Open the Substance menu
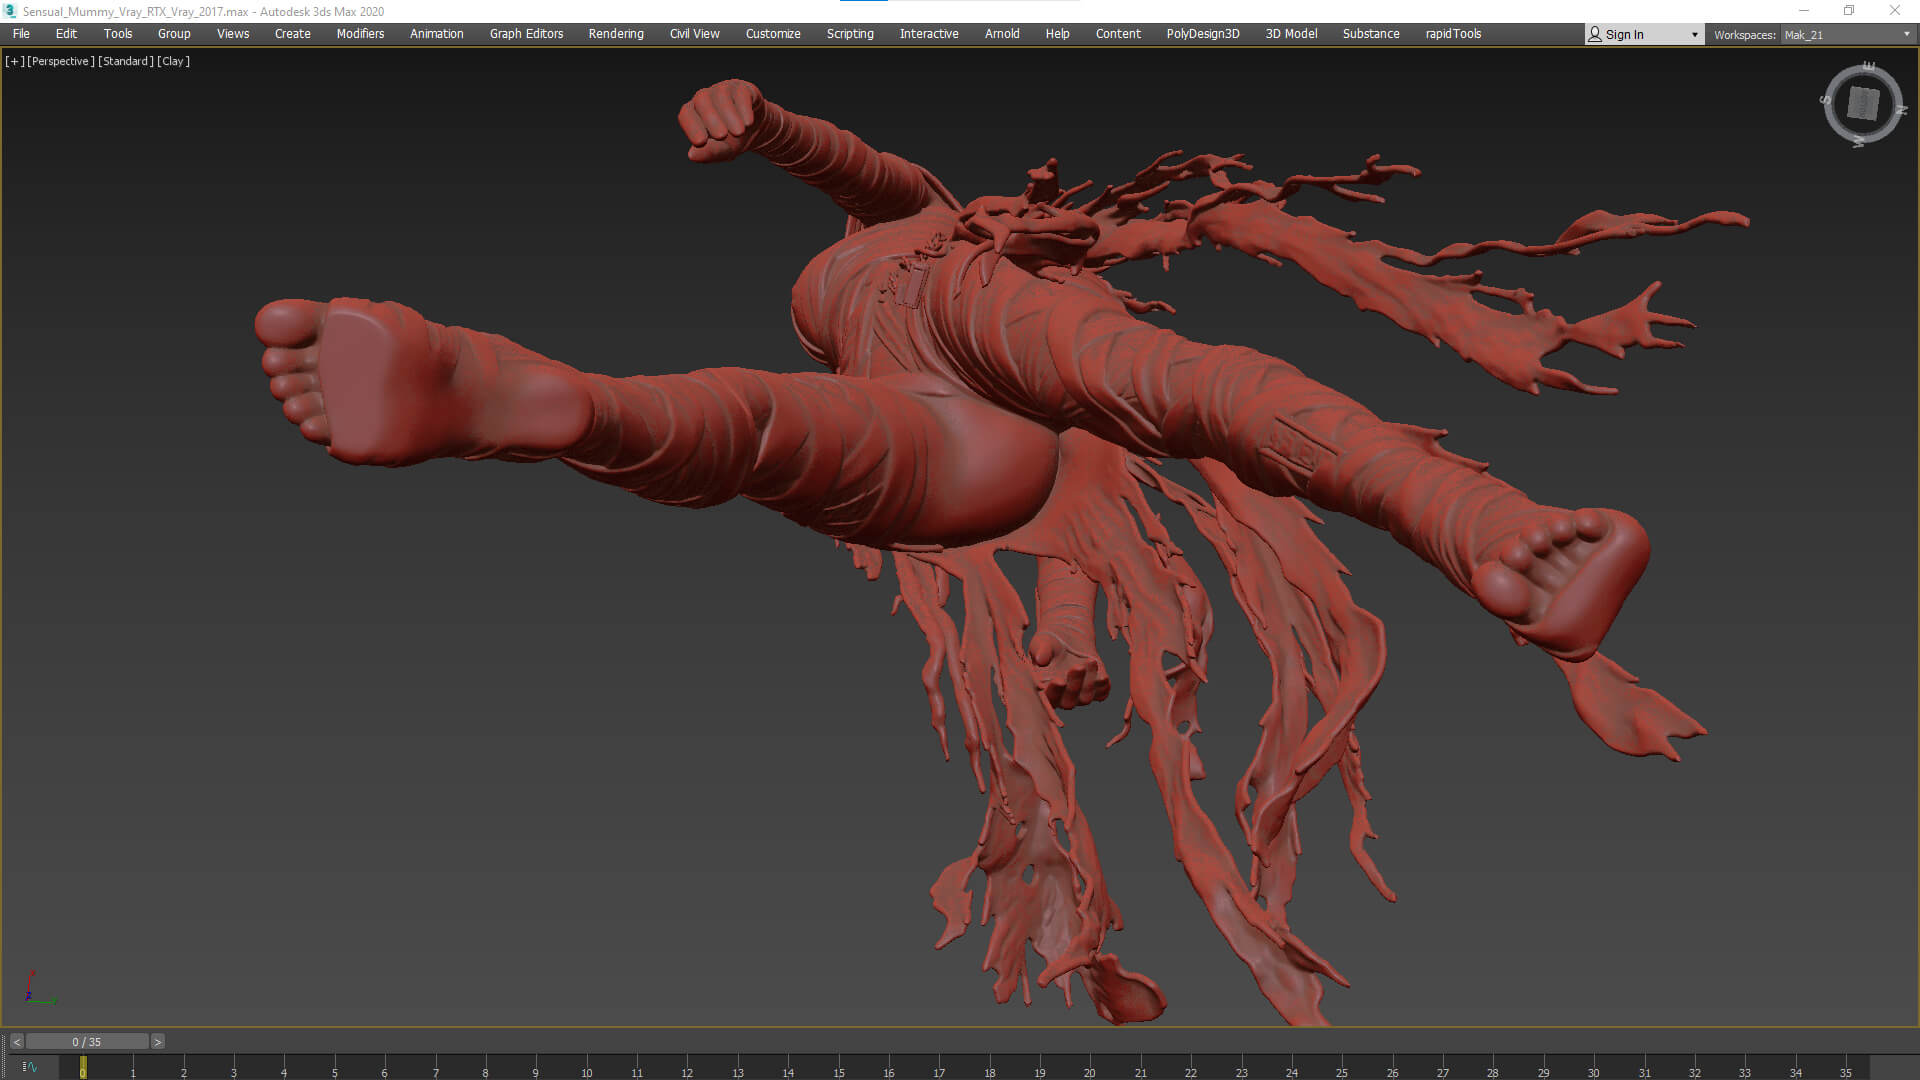 coord(1371,34)
